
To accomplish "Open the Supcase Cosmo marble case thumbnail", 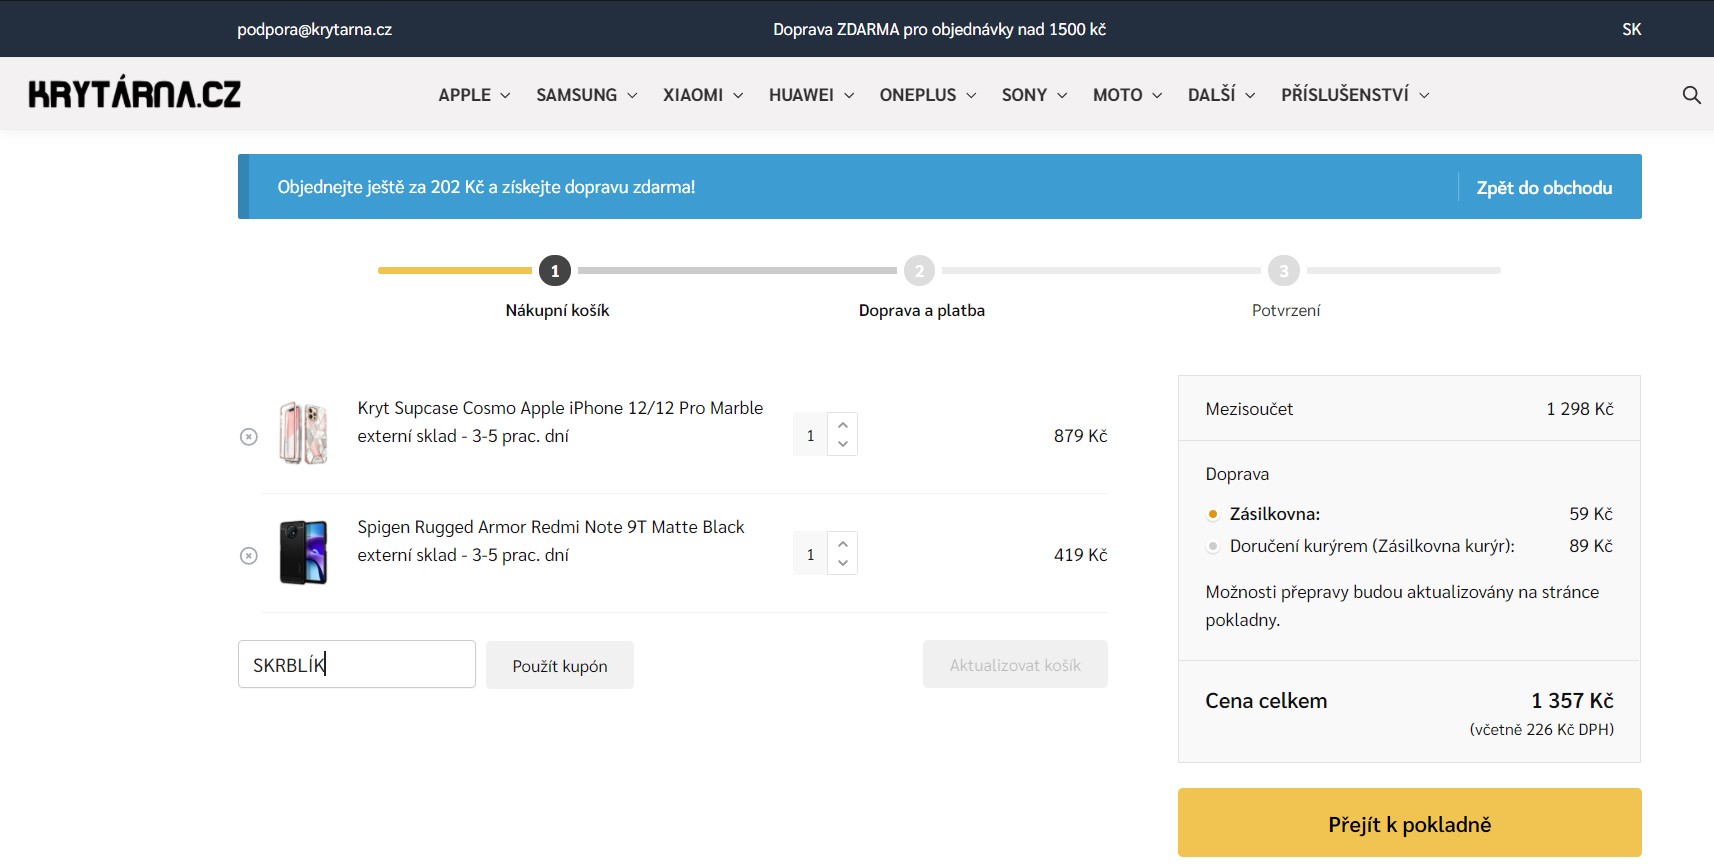I will point(304,433).
